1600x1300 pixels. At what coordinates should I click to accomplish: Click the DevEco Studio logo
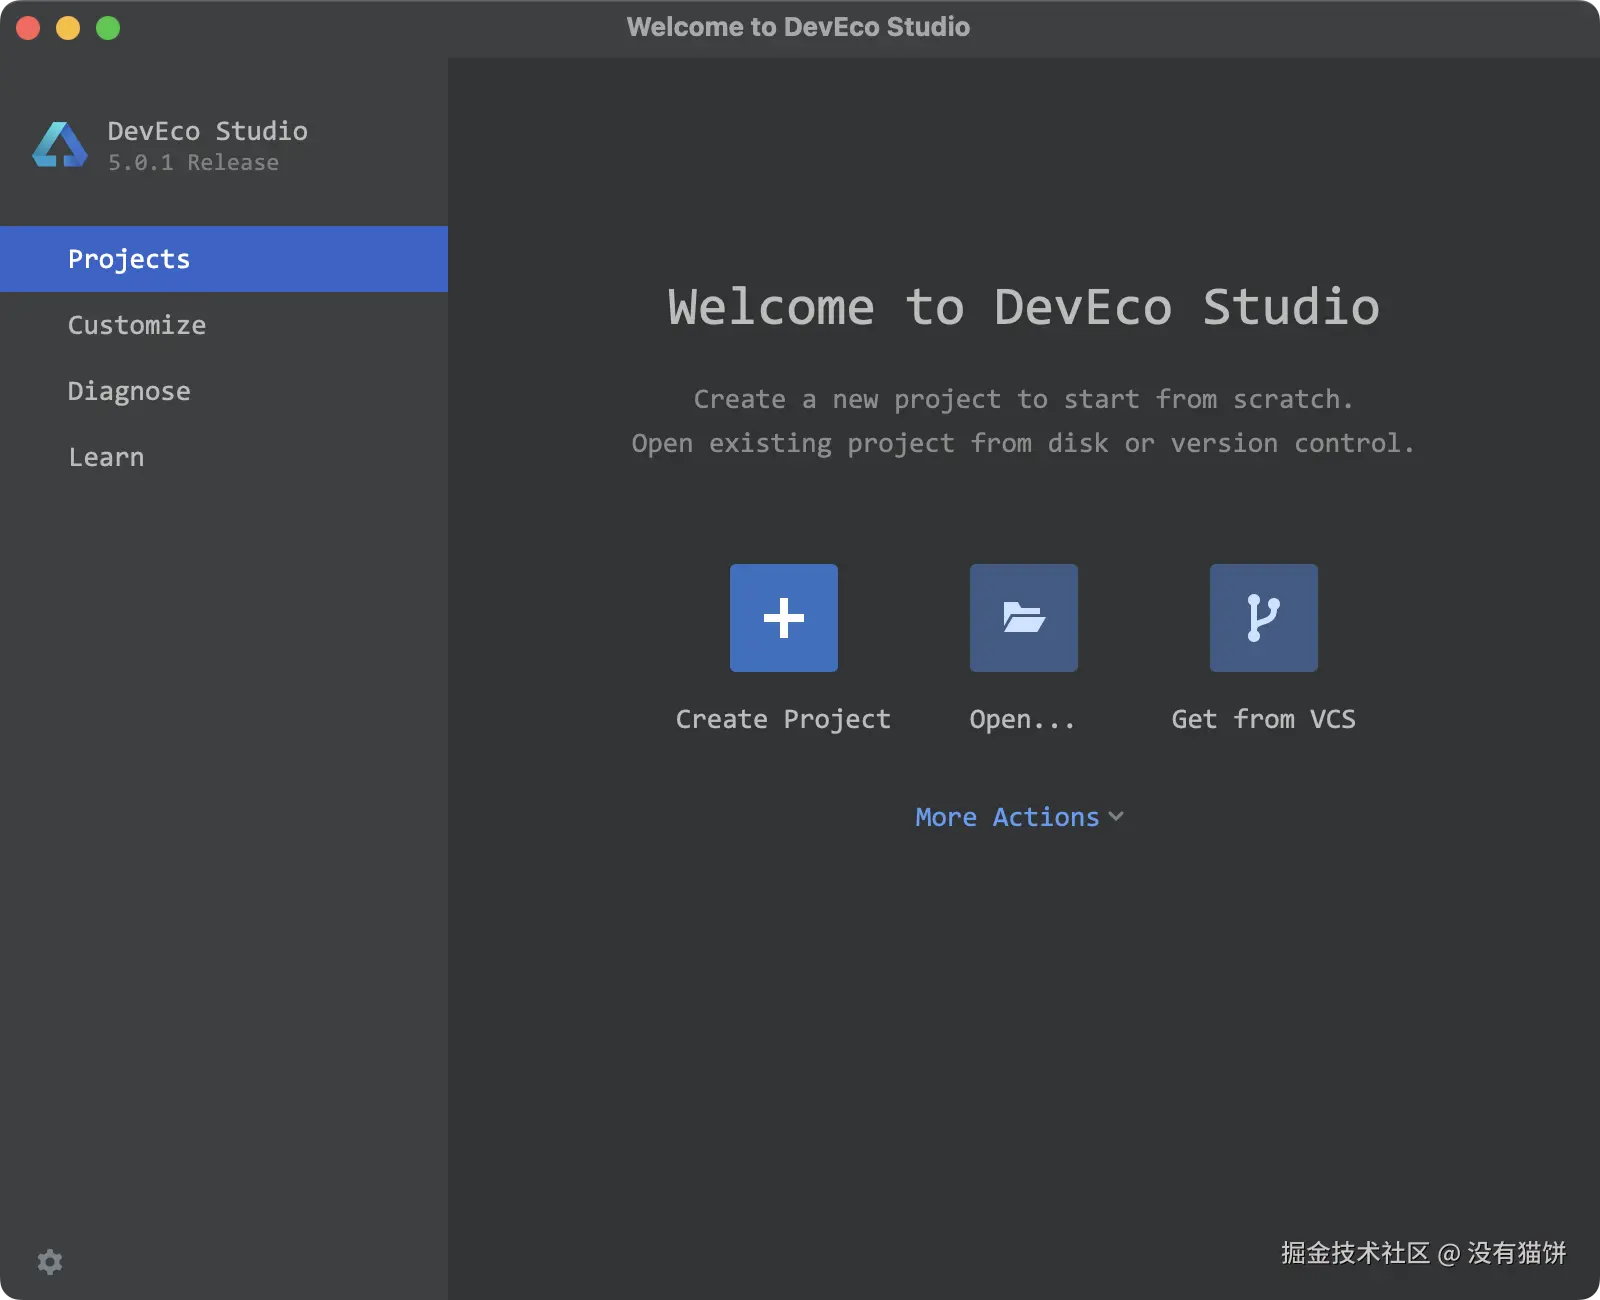click(x=60, y=145)
